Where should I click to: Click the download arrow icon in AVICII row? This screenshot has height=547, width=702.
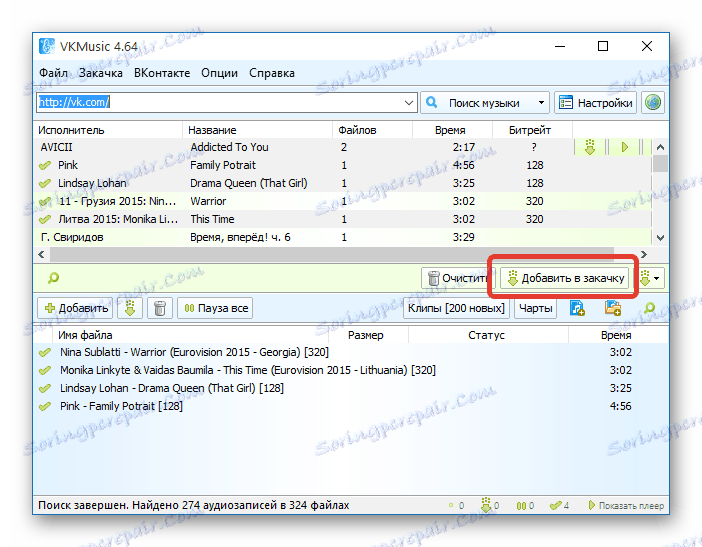[590, 147]
